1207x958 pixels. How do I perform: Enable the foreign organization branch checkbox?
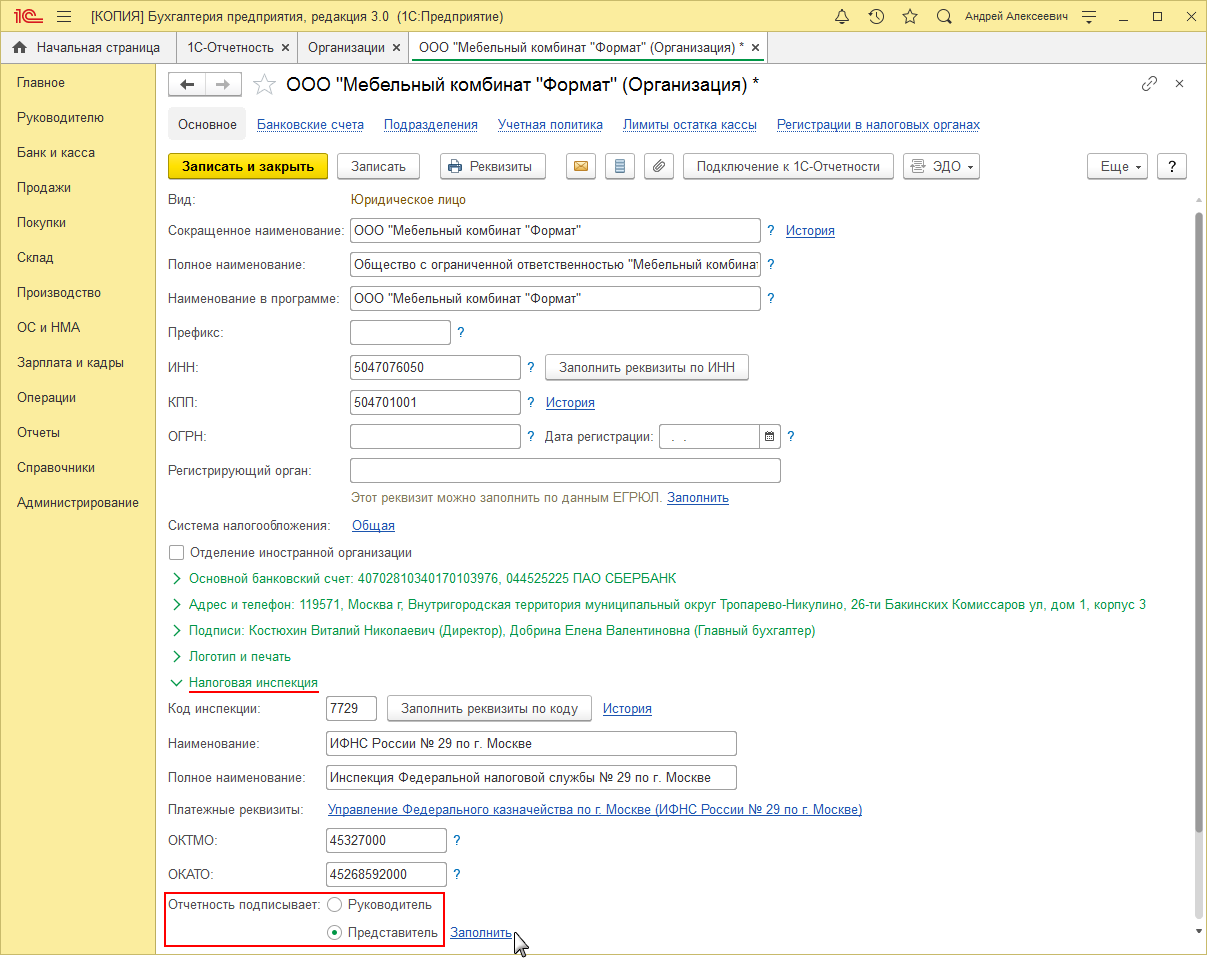click(x=177, y=552)
